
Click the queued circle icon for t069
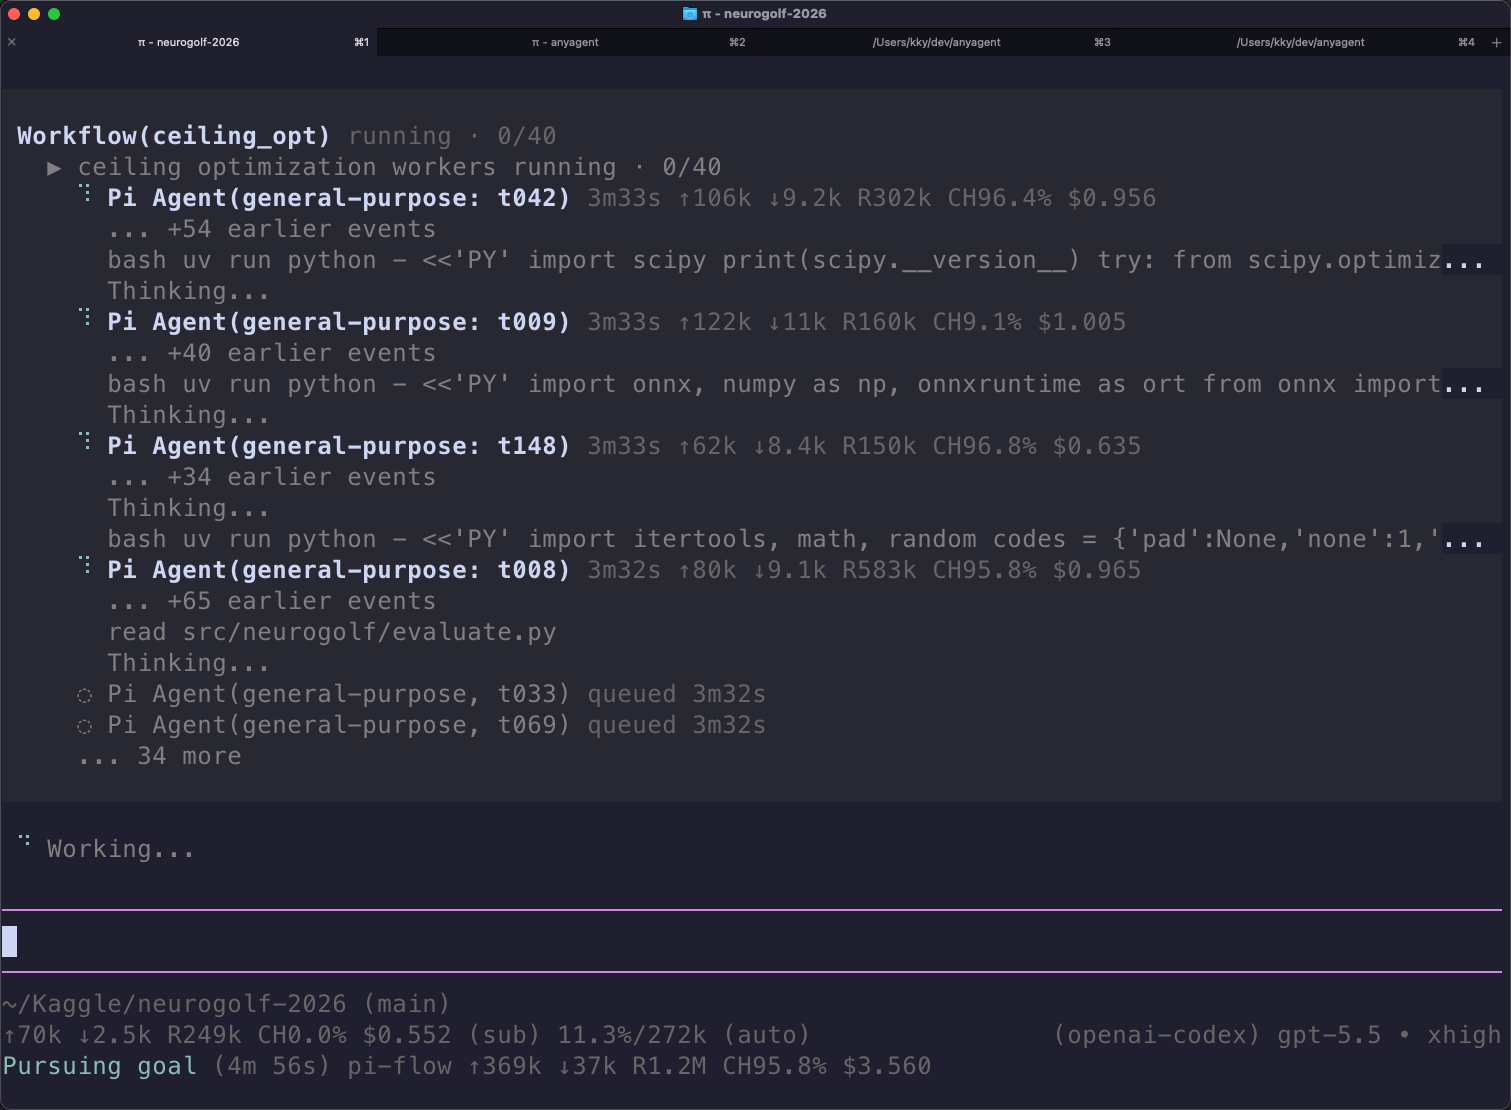click(85, 726)
